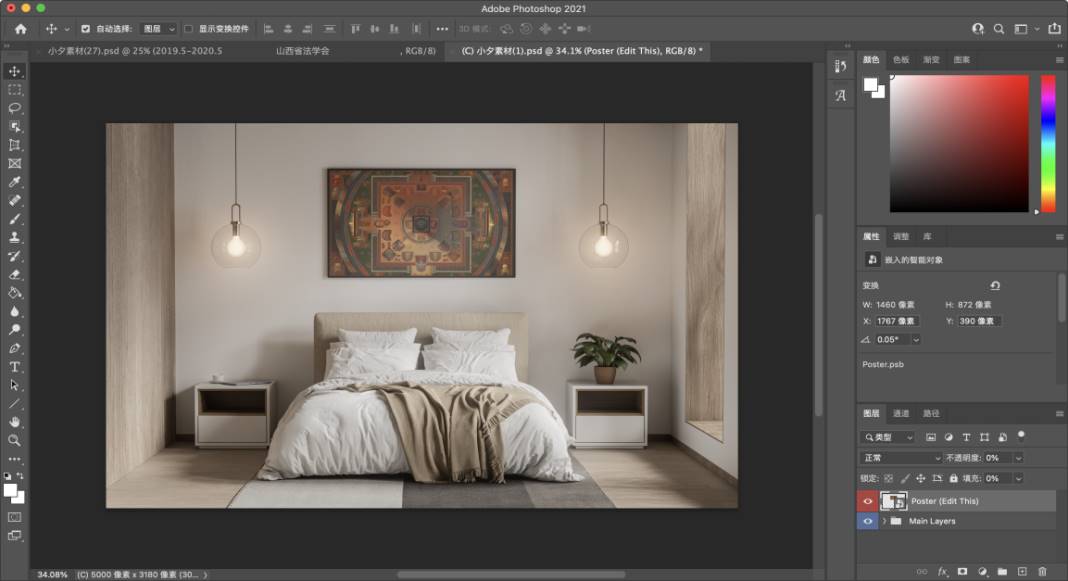The image size is (1068, 581).
Task: Select the Zoom tool in toolbar
Action: pyautogui.click(x=15, y=440)
